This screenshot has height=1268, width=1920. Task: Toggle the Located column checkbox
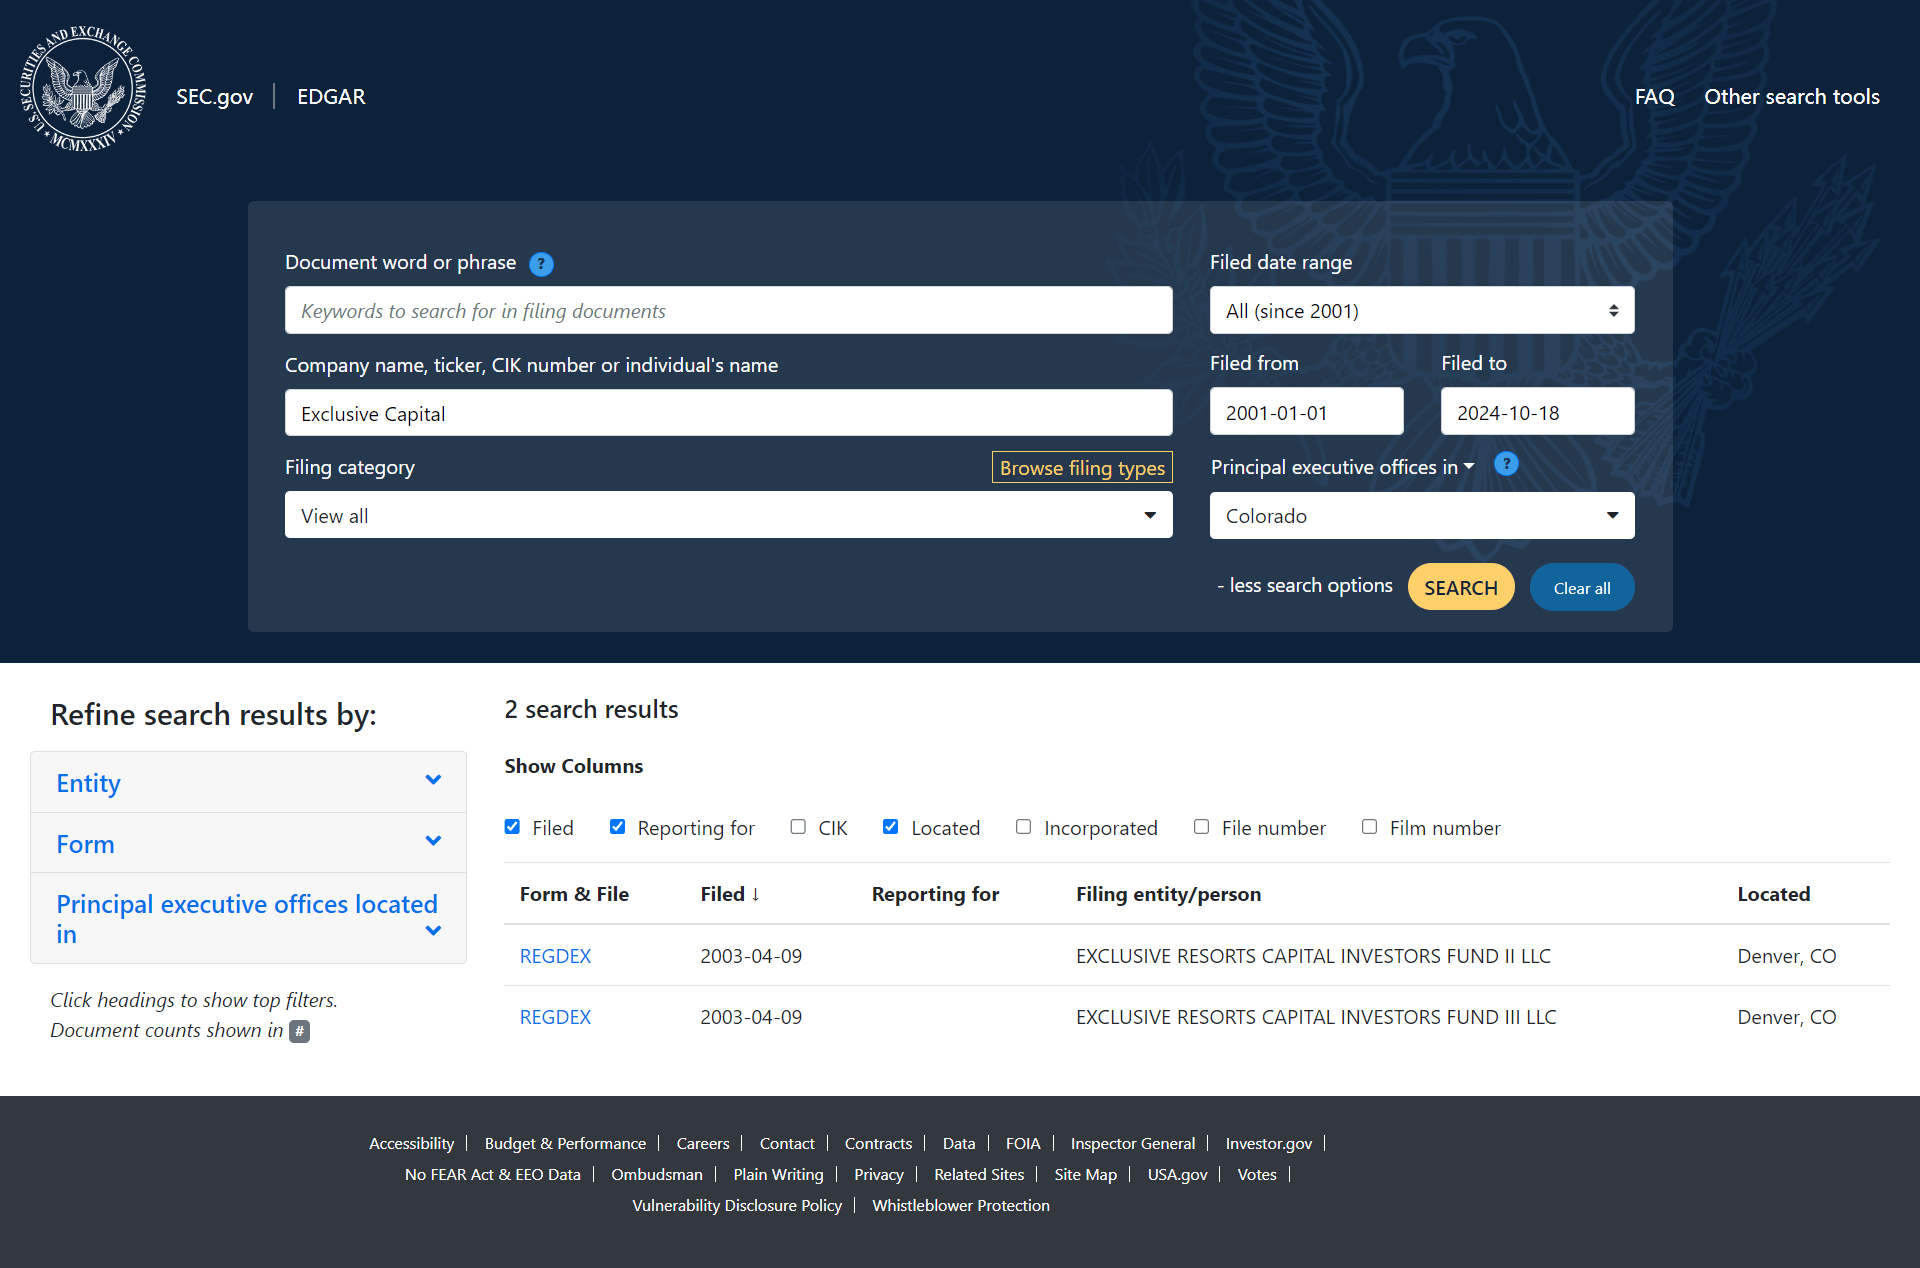click(x=890, y=827)
